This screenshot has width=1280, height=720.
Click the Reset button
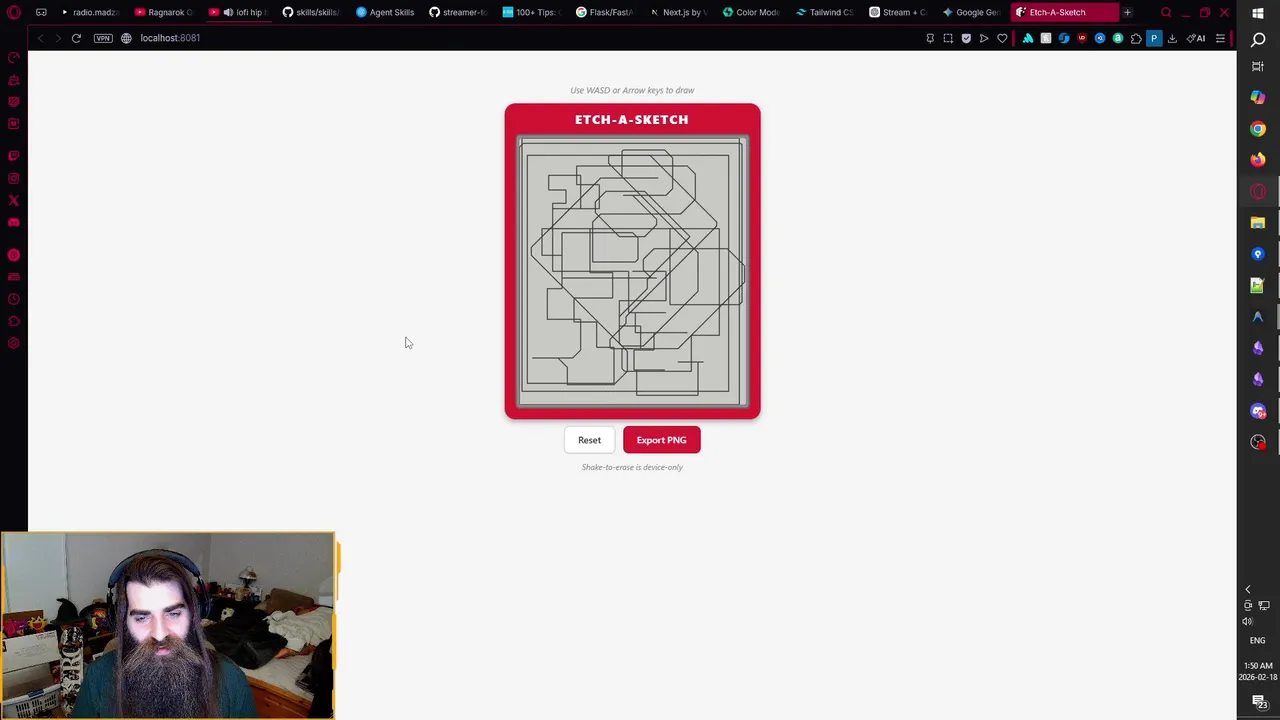(589, 440)
